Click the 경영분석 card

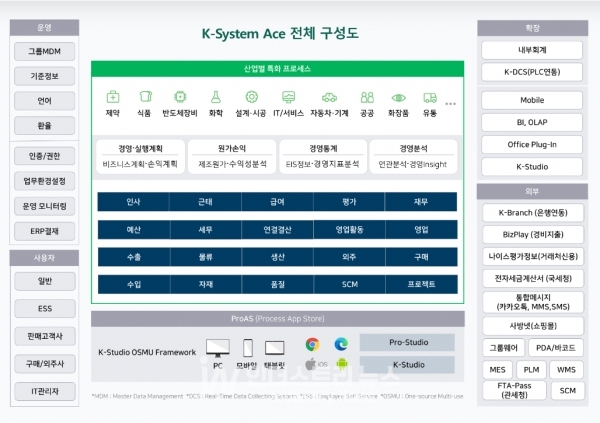413,157
